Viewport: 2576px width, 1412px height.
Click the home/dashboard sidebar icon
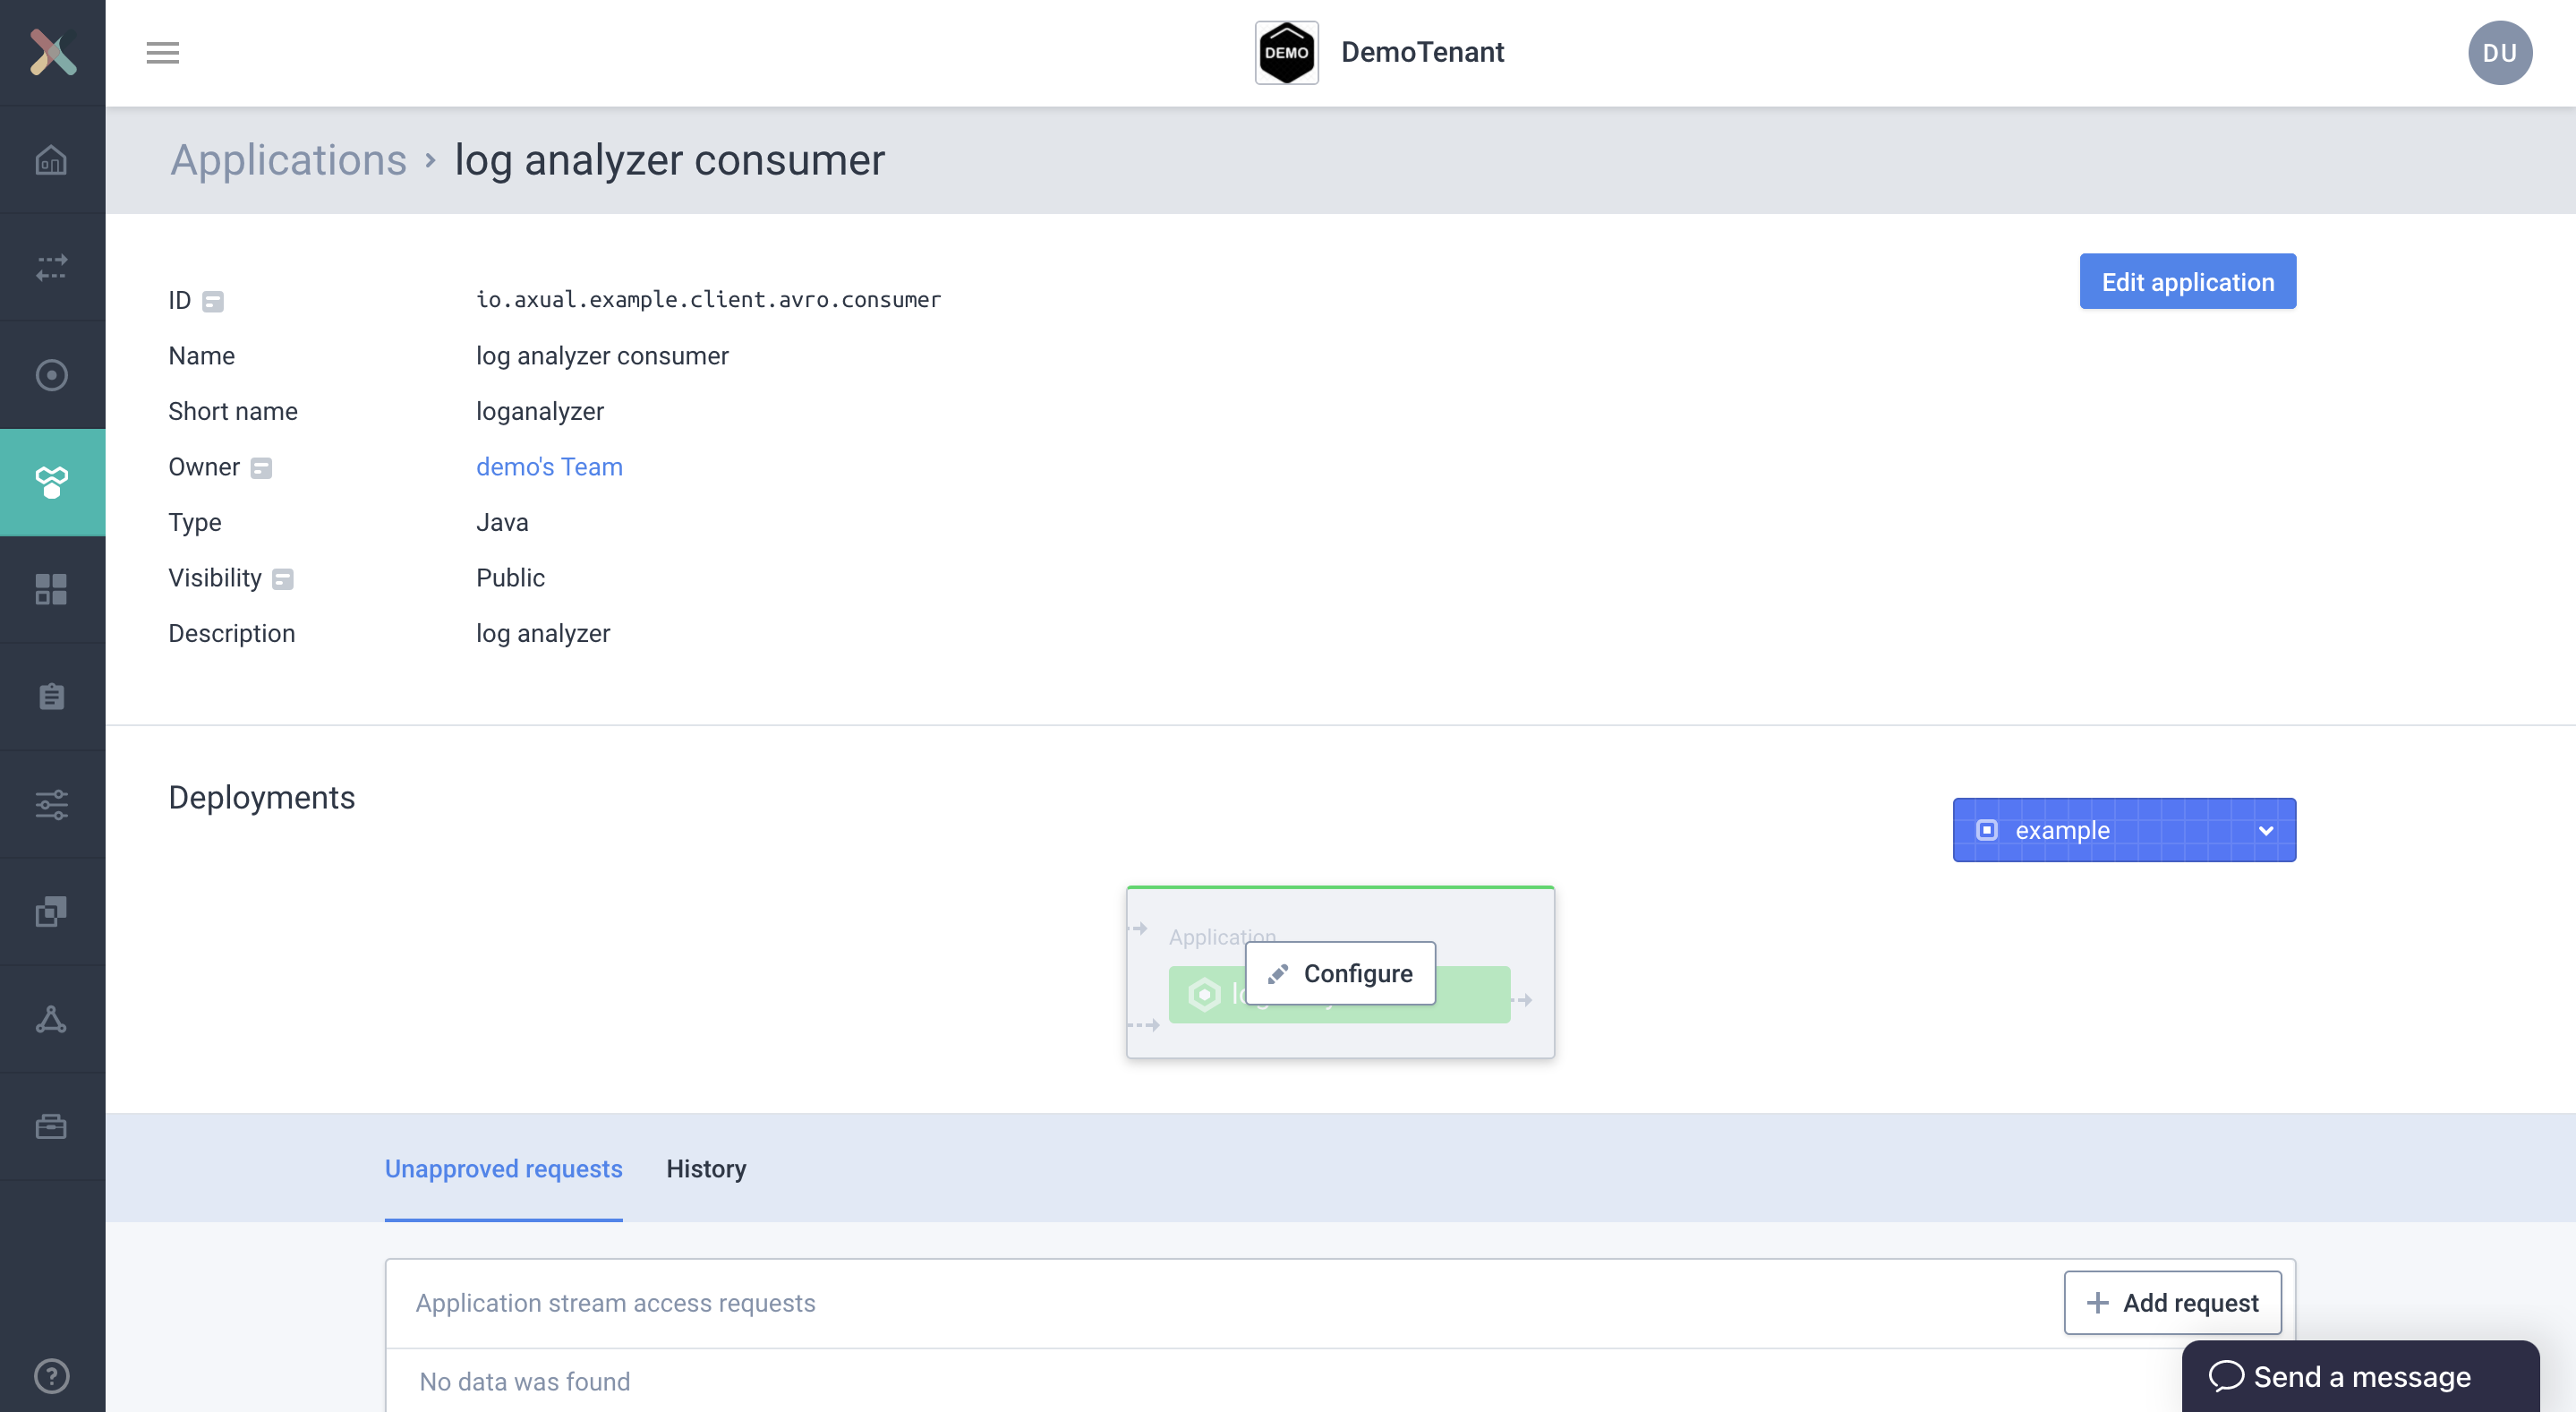point(52,160)
